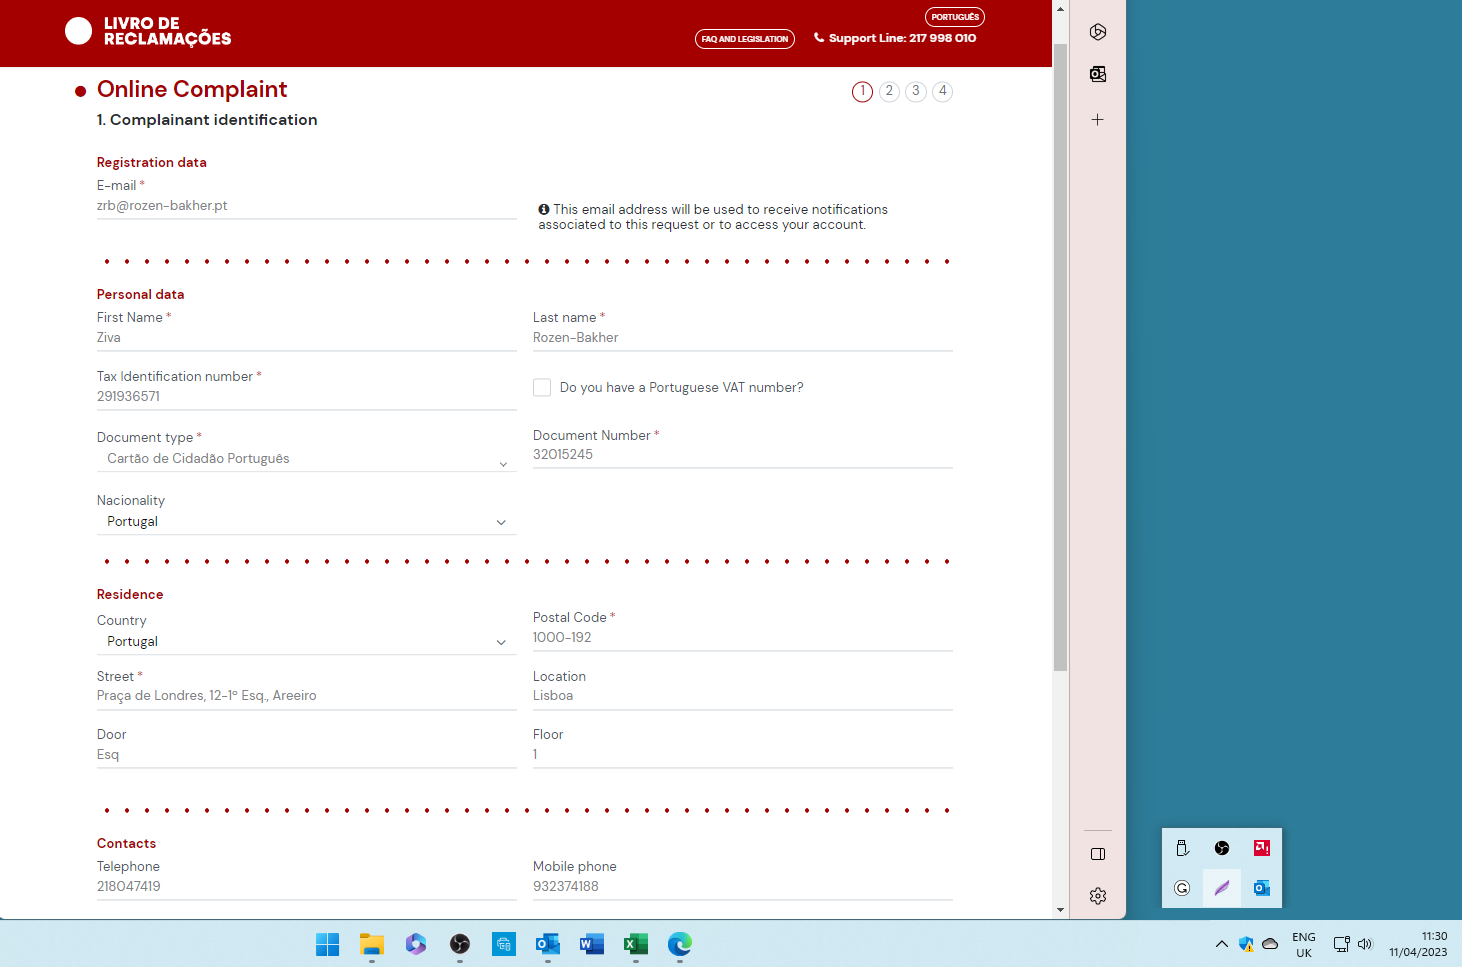Click the scrollbar up arrow

click(x=1060, y=8)
